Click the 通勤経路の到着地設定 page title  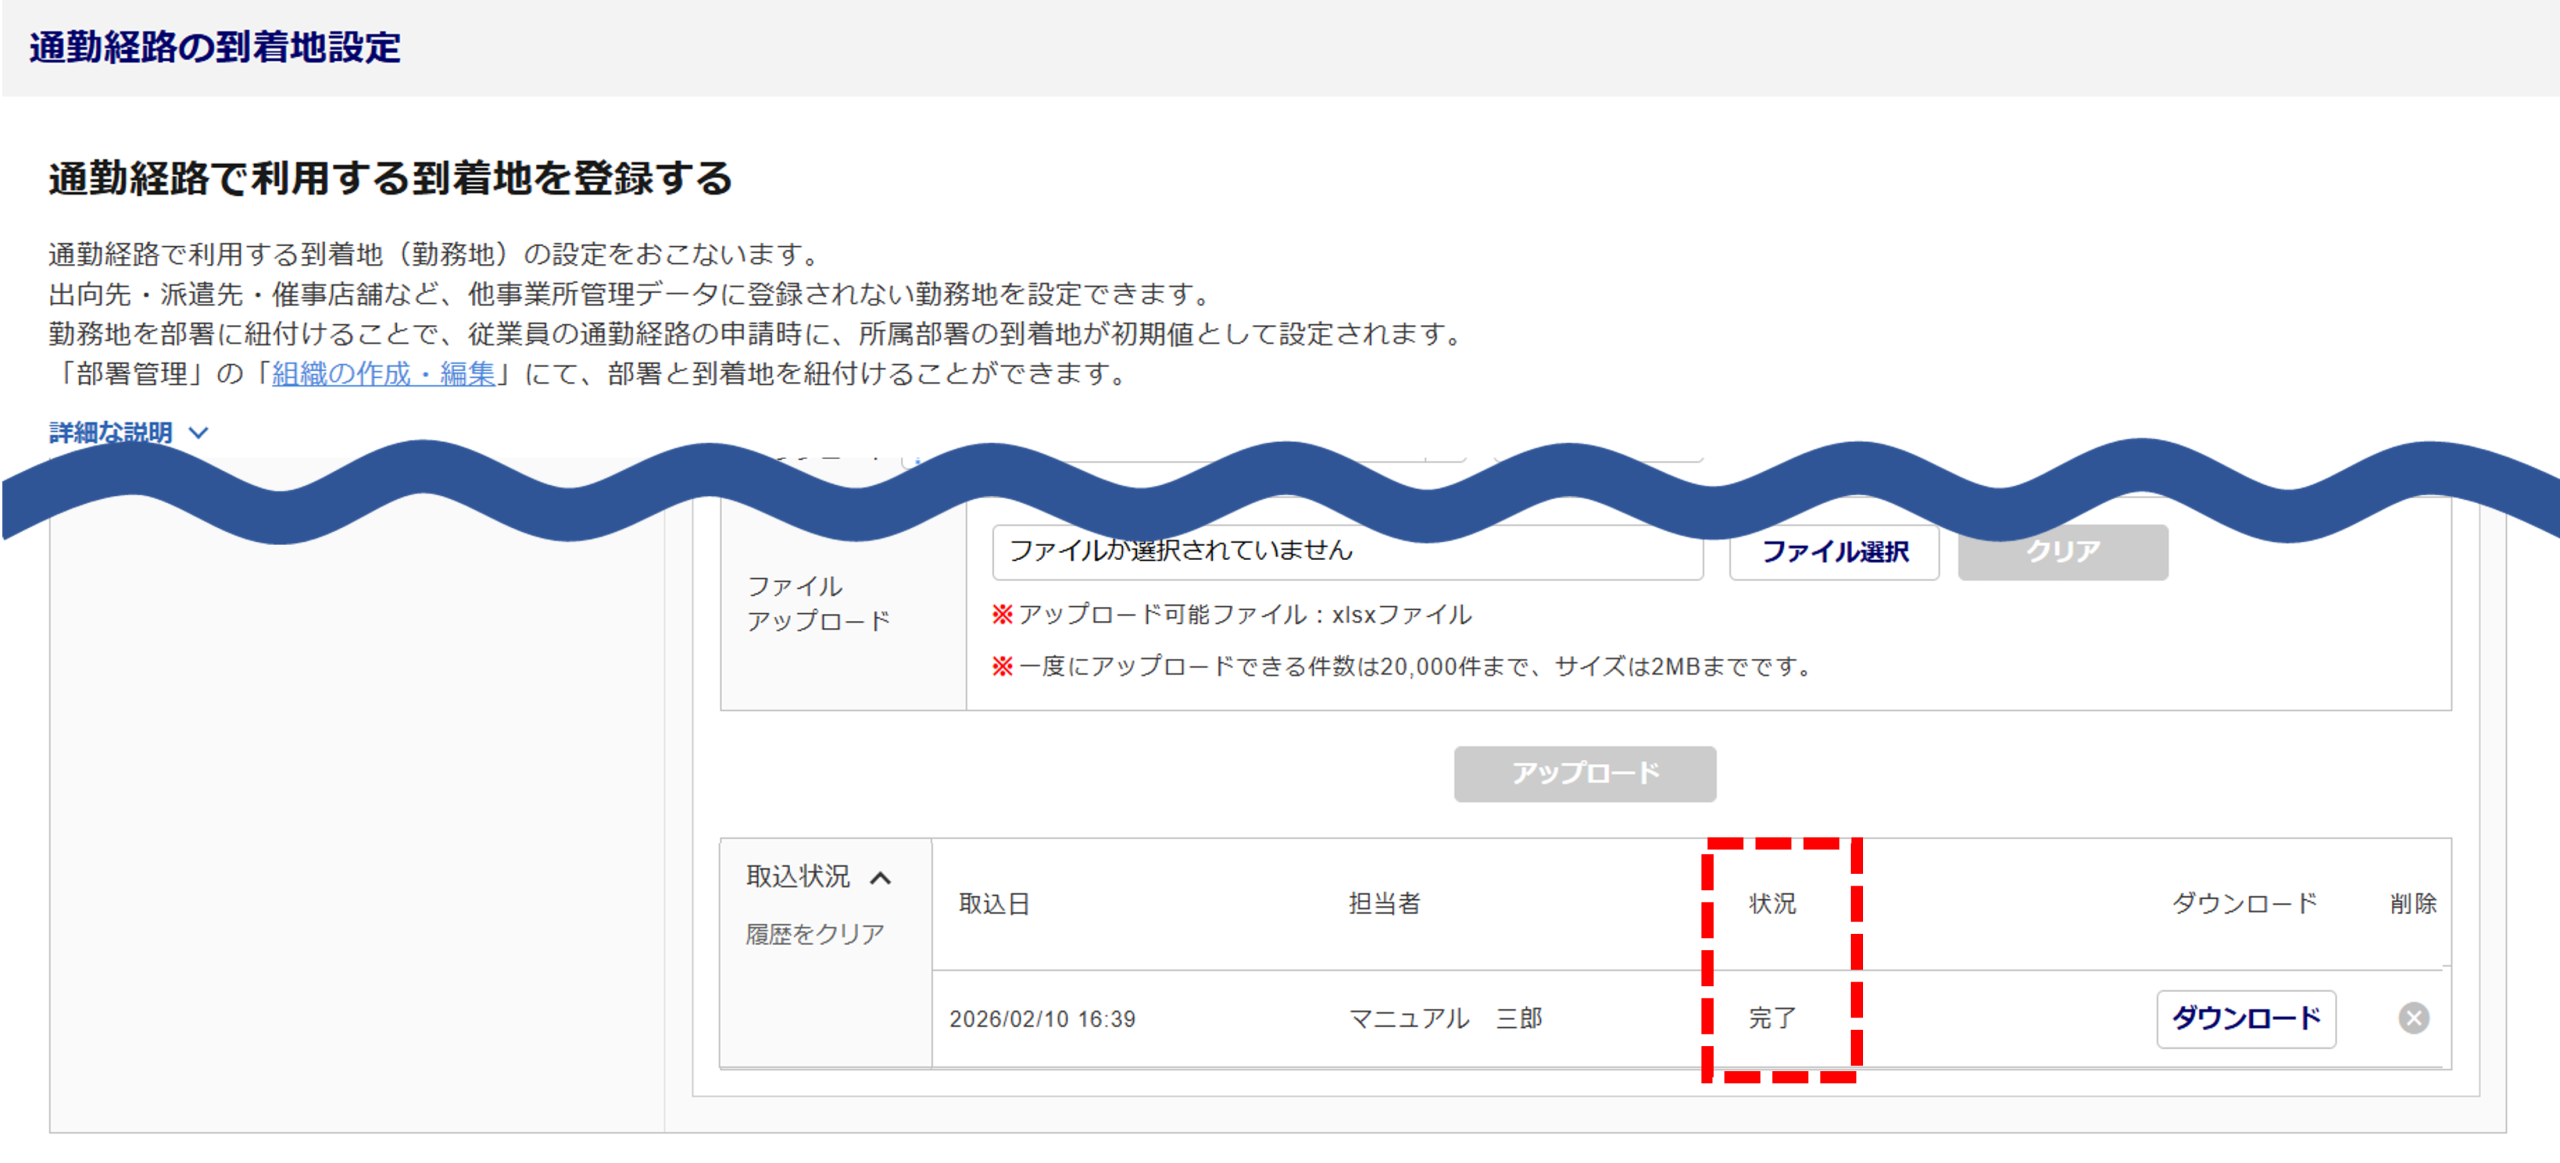point(215,47)
